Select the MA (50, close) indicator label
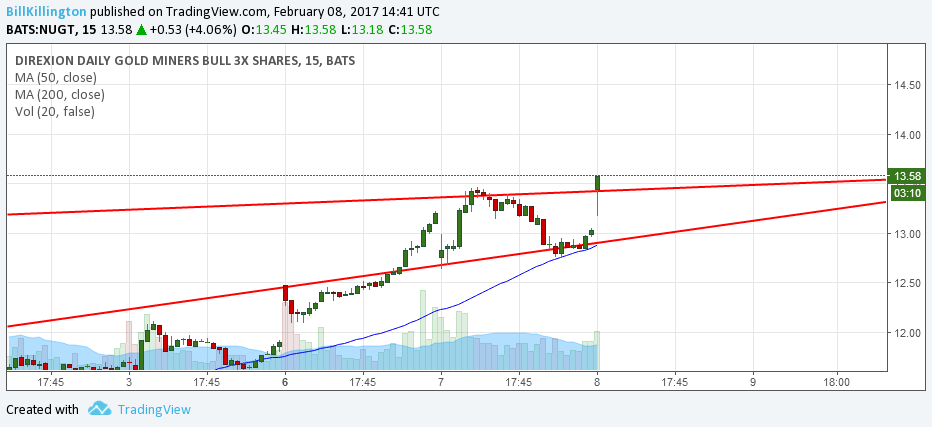 56,77
